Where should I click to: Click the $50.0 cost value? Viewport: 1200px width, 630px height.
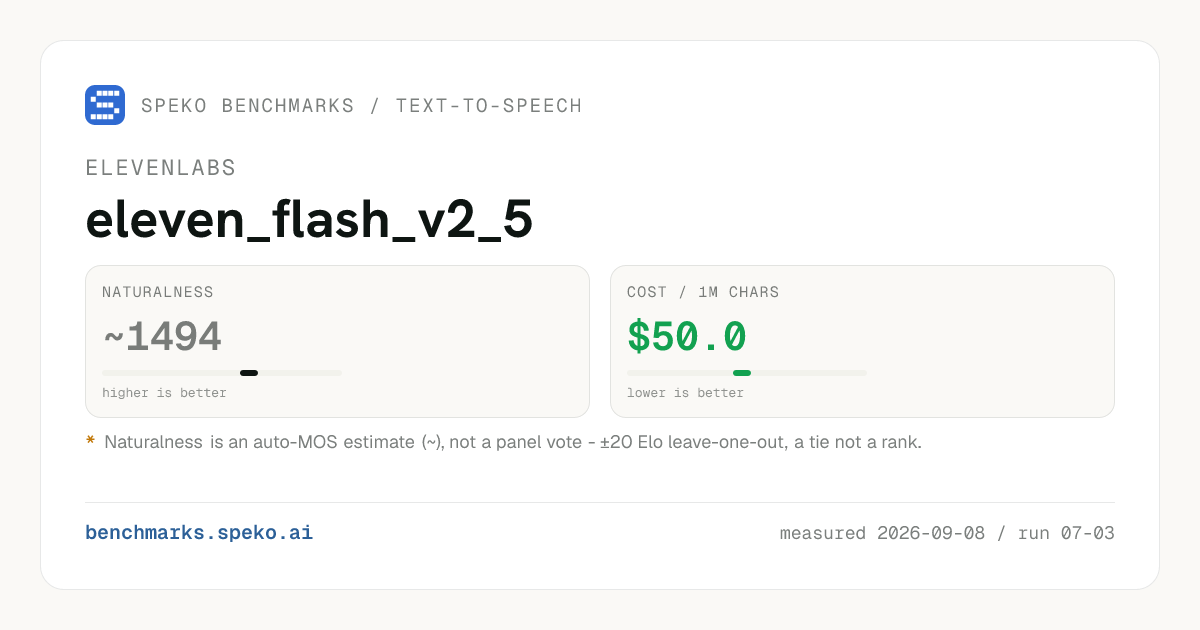pyautogui.click(x=687, y=337)
